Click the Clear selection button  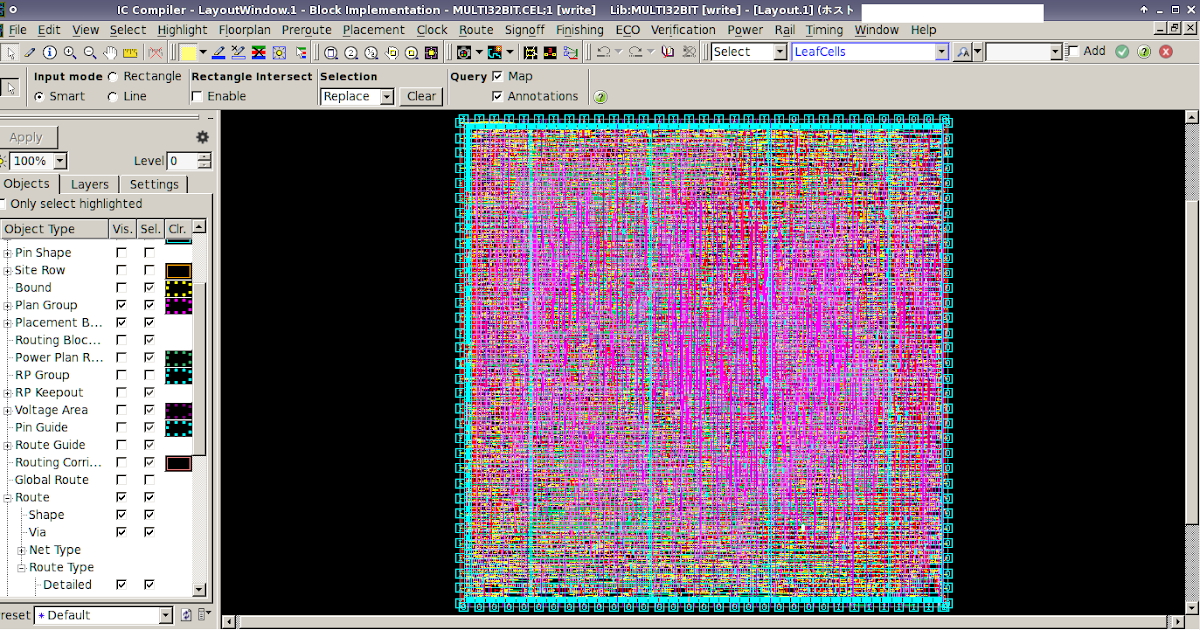click(x=420, y=96)
